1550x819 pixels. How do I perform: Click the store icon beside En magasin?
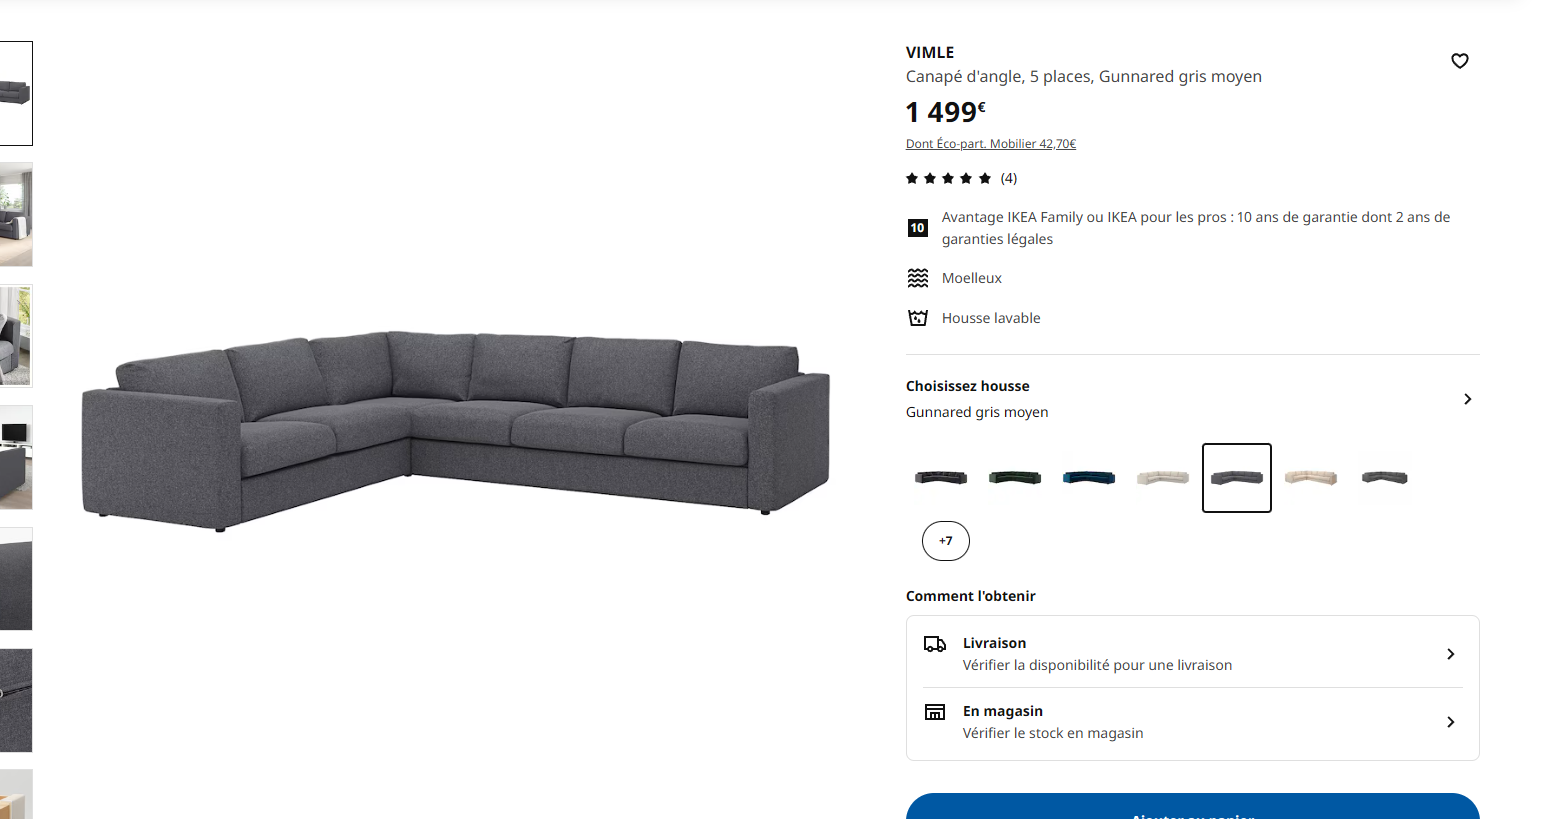point(934,712)
